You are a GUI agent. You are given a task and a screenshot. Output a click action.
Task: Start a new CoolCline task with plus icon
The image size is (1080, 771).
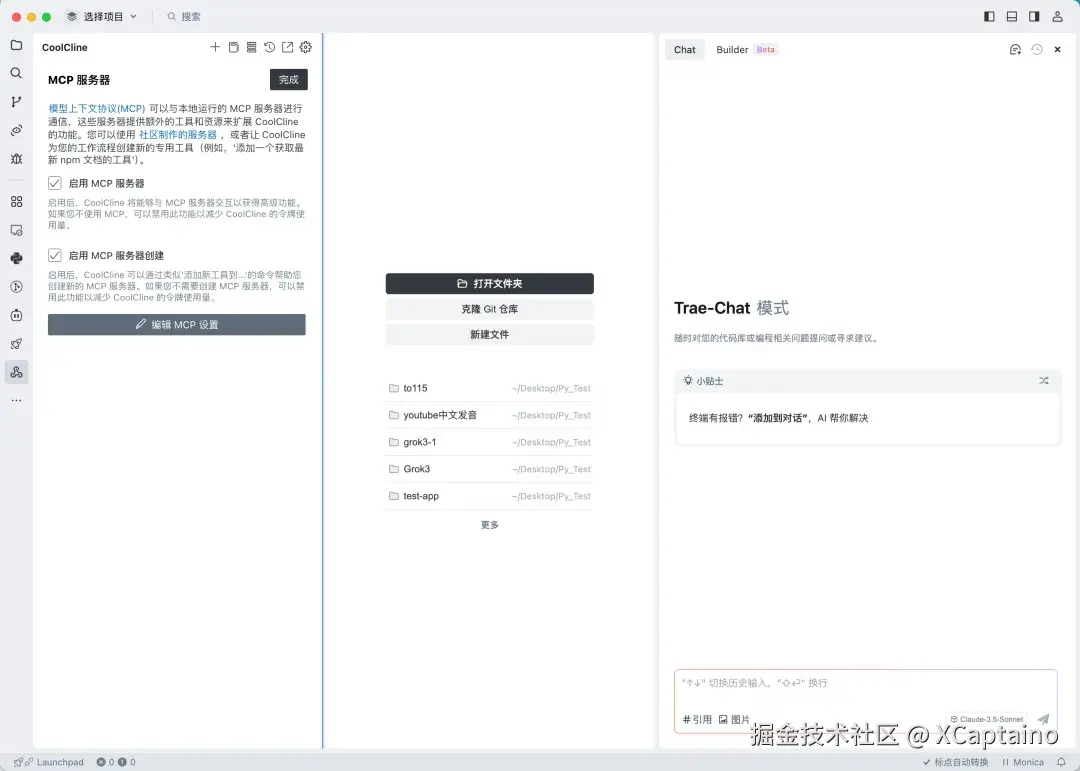(x=216, y=47)
